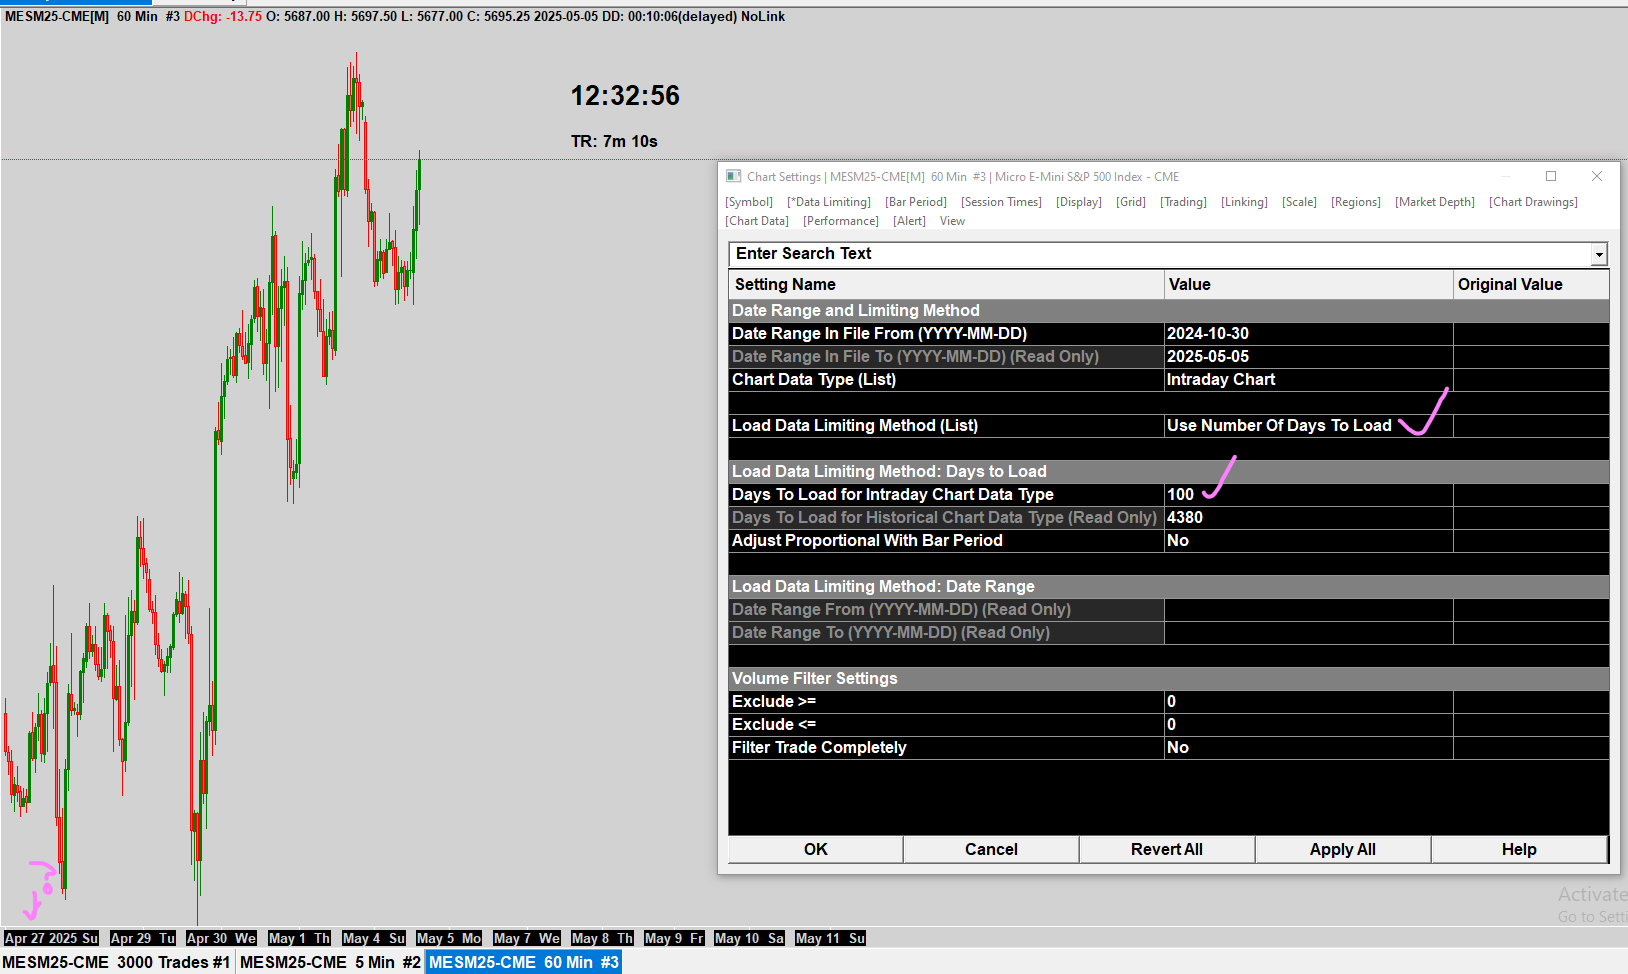This screenshot has height=974, width=1628.
Task: Click the Original Value column header
Action: coord(1531,285)
